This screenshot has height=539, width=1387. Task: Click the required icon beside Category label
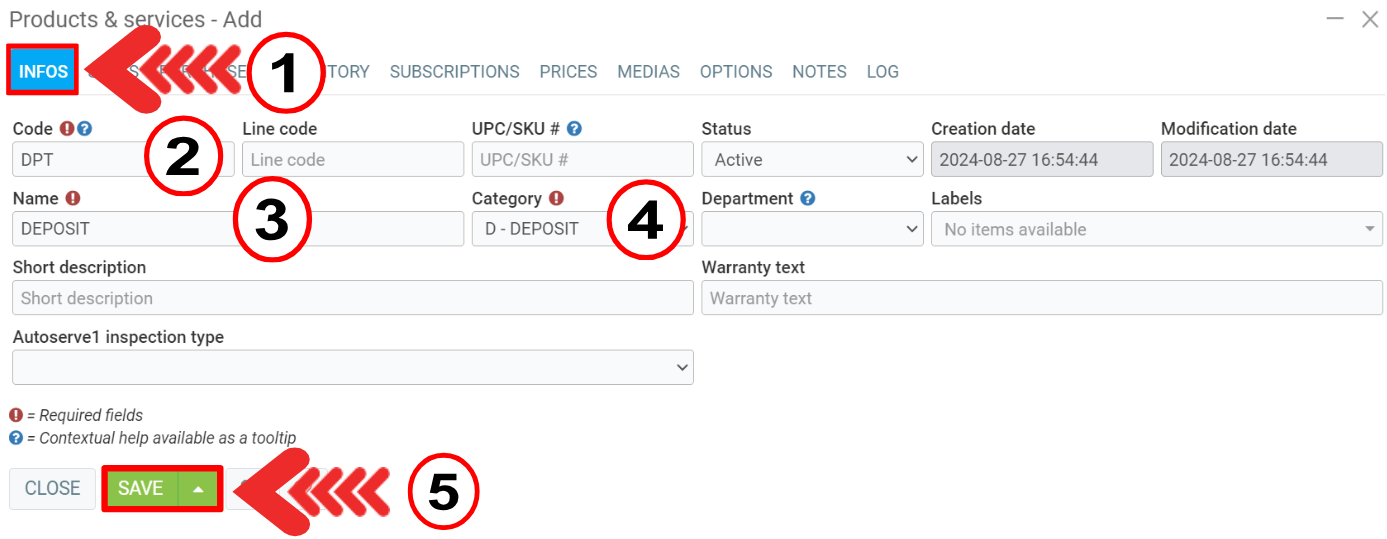[x=556, y=199]
